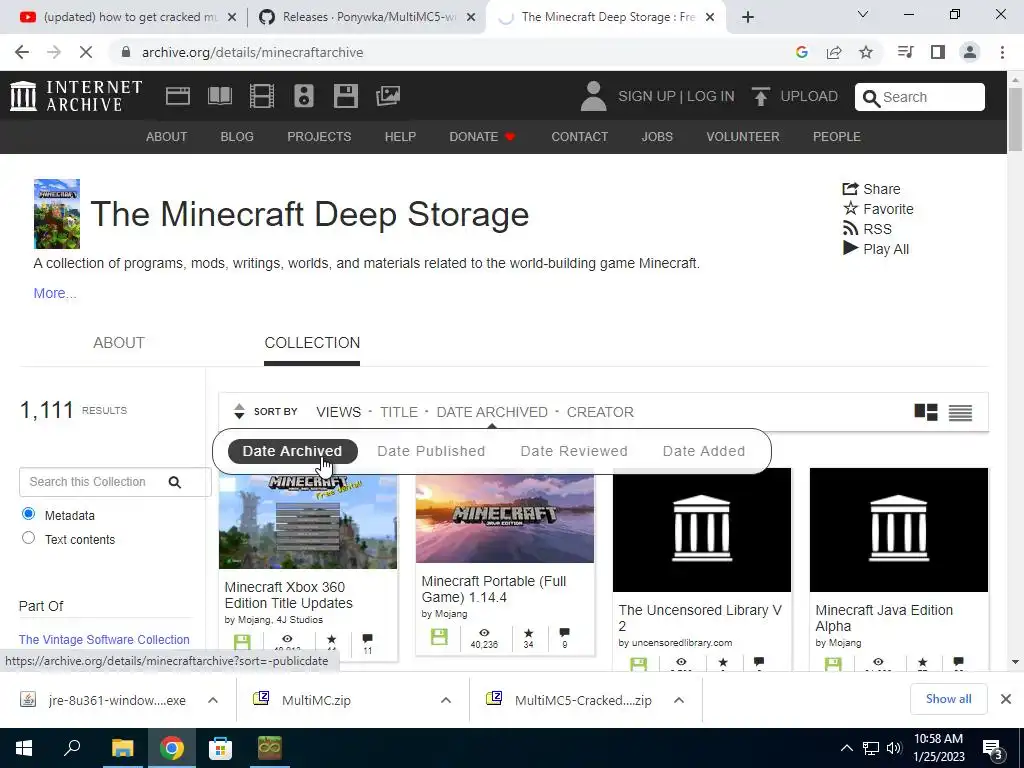This screenshot has height=768, width=1024.
Task: Open the Video filmstrip icon
Action: tap(262, 96)
